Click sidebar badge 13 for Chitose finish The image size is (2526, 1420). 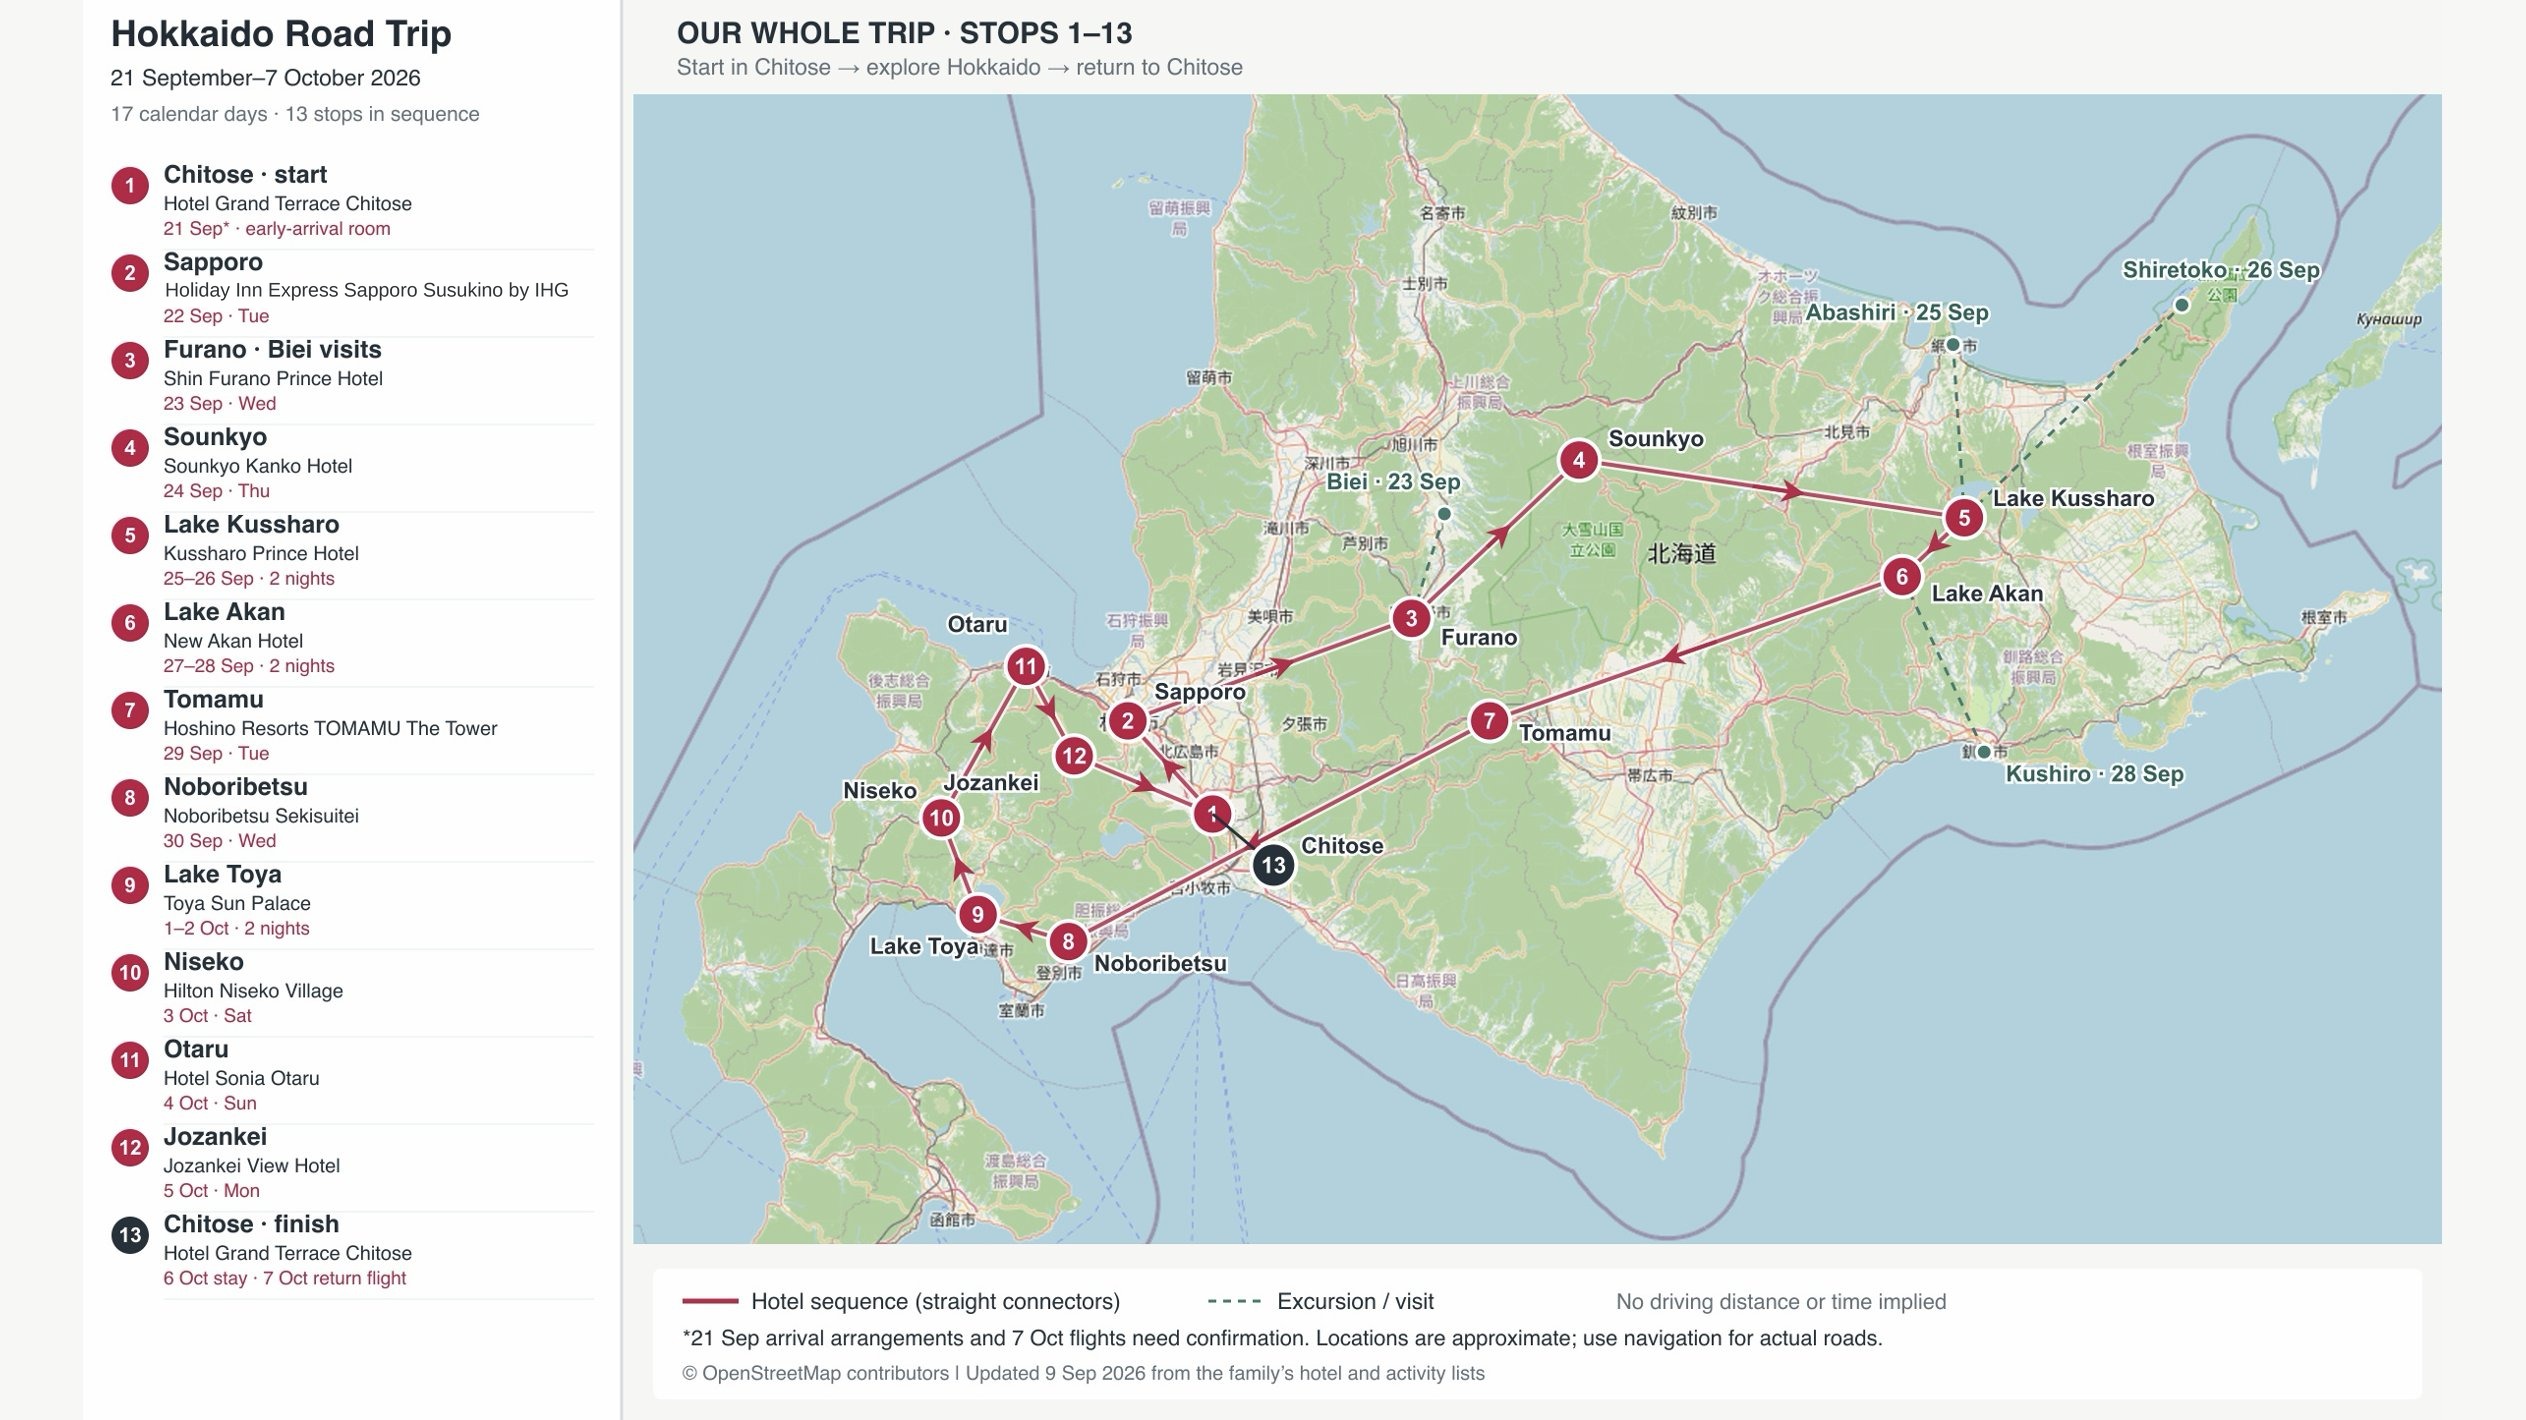tap(130, 1235)
